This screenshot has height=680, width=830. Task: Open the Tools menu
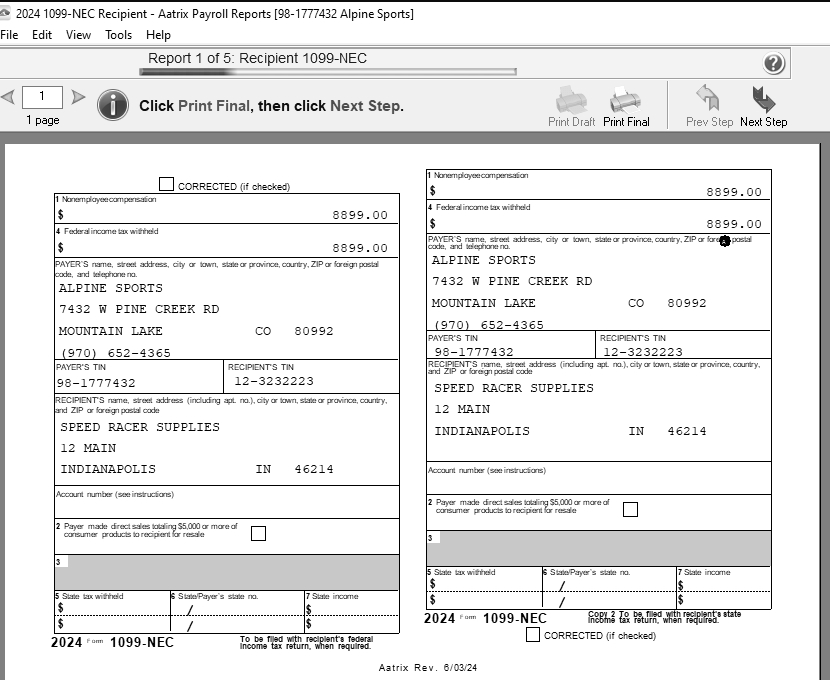(x=118, y=34)
